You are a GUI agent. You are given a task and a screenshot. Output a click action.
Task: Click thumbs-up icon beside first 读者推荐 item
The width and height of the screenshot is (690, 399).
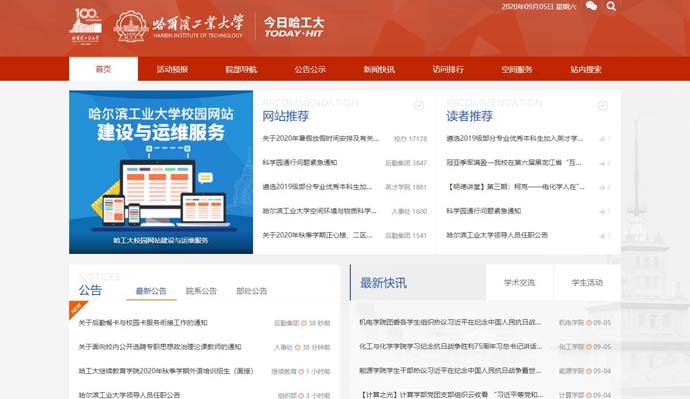(x=602, y=139)
